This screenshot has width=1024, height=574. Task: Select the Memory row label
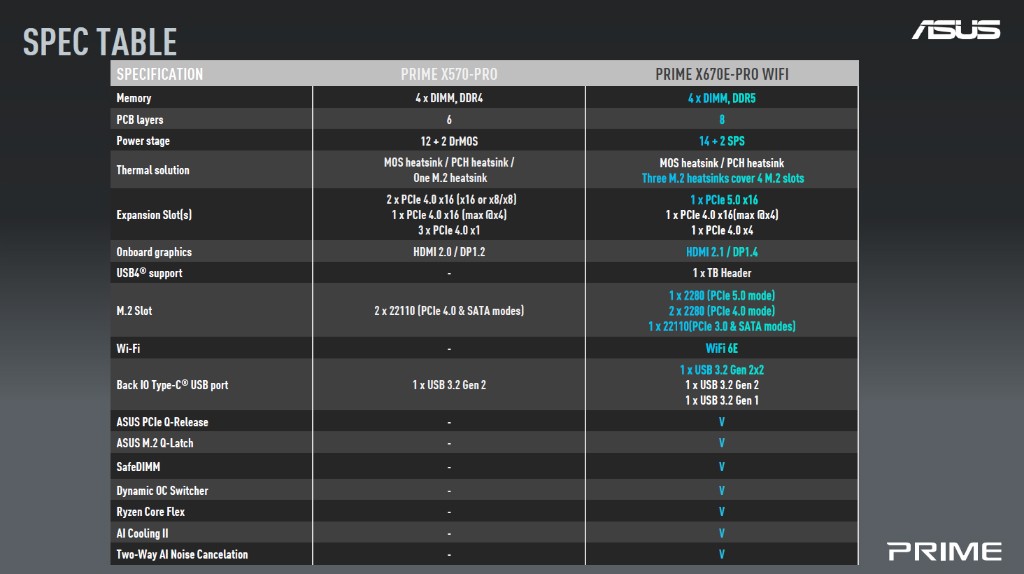pyautogui.click(x=134, y=98)
